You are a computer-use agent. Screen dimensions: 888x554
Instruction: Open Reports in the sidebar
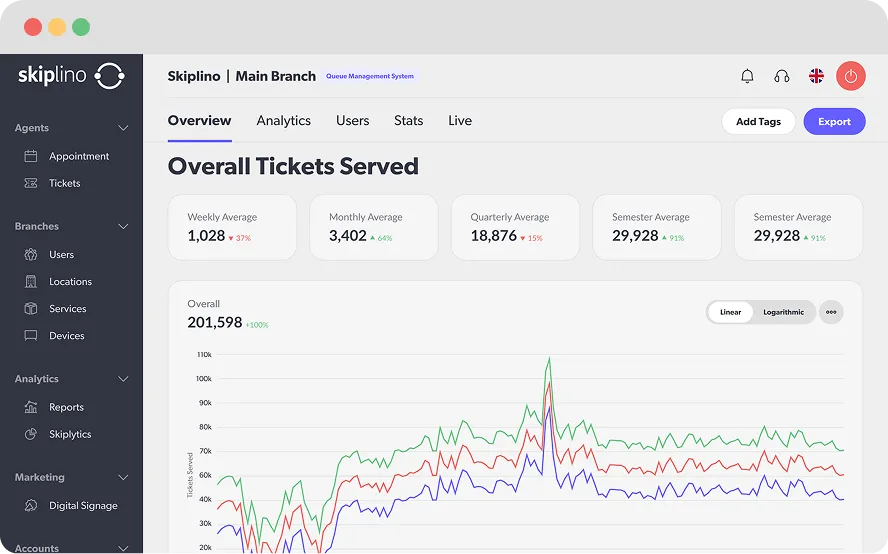[66, 407]
